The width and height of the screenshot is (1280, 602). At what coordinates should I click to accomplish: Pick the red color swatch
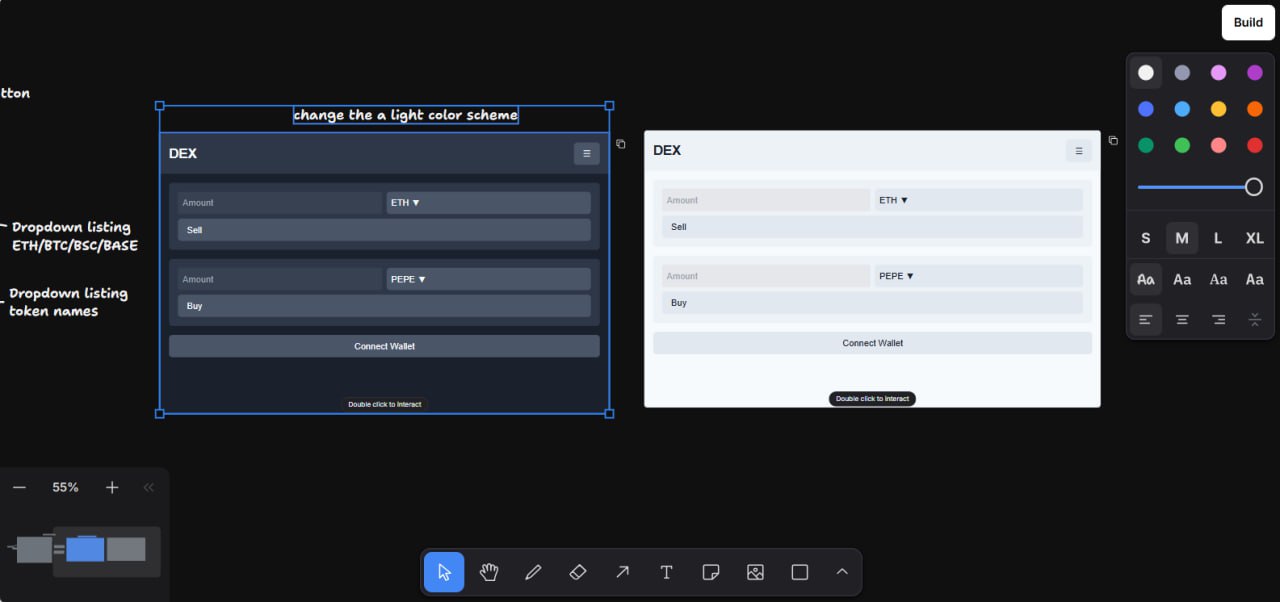(x=1254, y=146)
